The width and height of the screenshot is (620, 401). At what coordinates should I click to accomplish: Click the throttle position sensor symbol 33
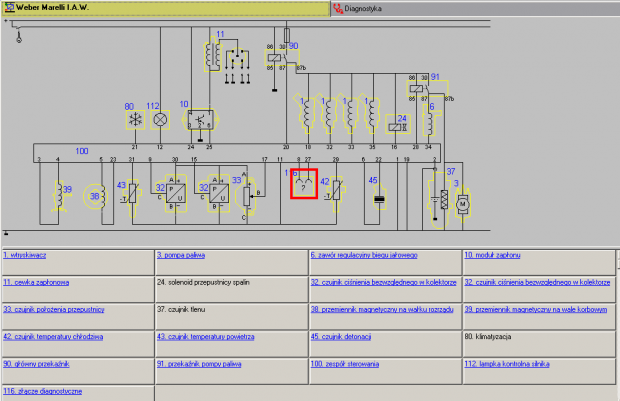click(246, 195)
